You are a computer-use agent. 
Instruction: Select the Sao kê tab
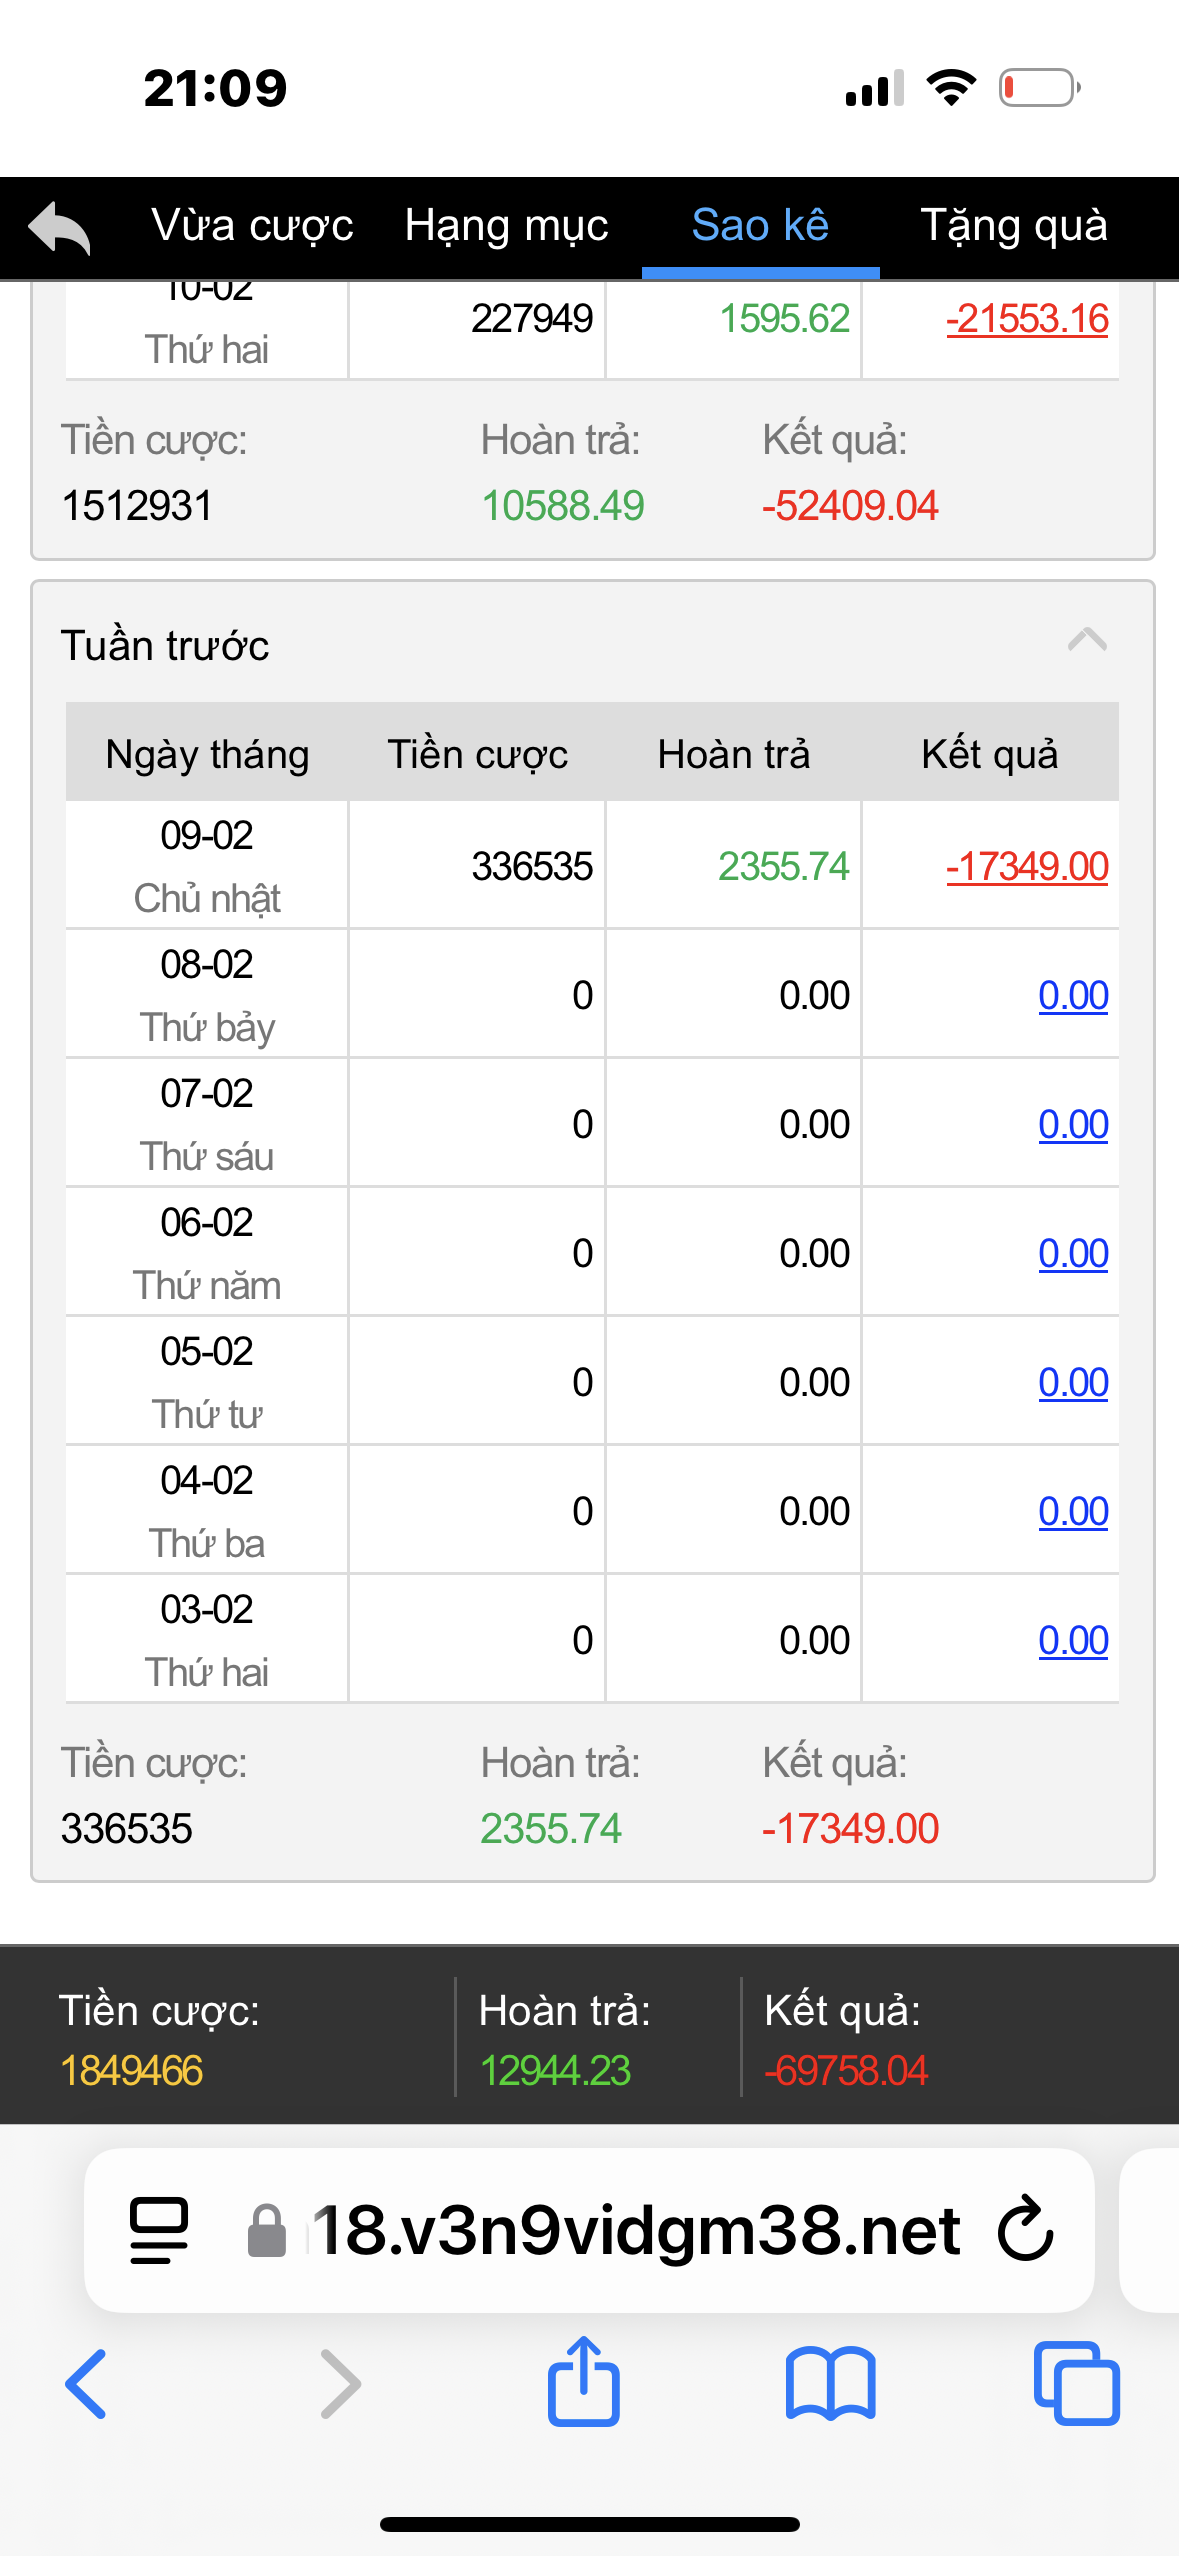click(x=760, y=226)
